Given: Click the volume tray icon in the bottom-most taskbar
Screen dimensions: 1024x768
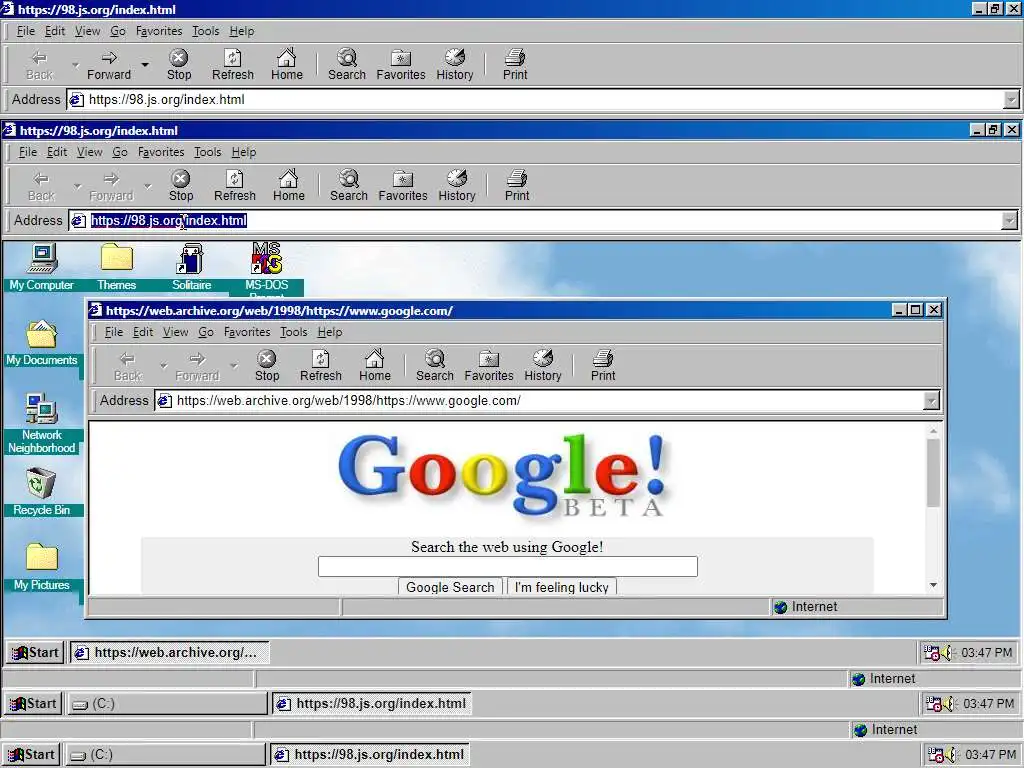Looking at the screenshot, I should pos(952,754).
